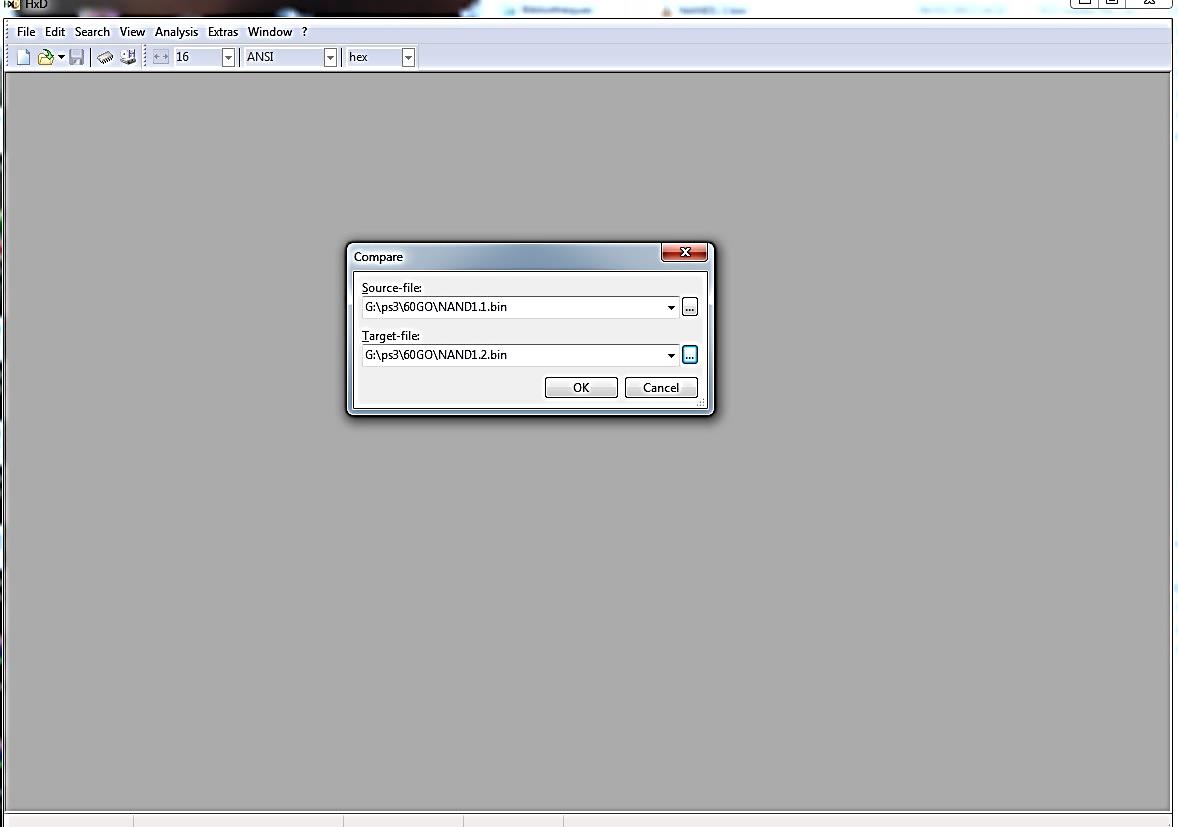Browse for target file with ellipsis button
The height and width of the screenshot is (827, 1178).
pyautogui.click(x=689, y=355)
